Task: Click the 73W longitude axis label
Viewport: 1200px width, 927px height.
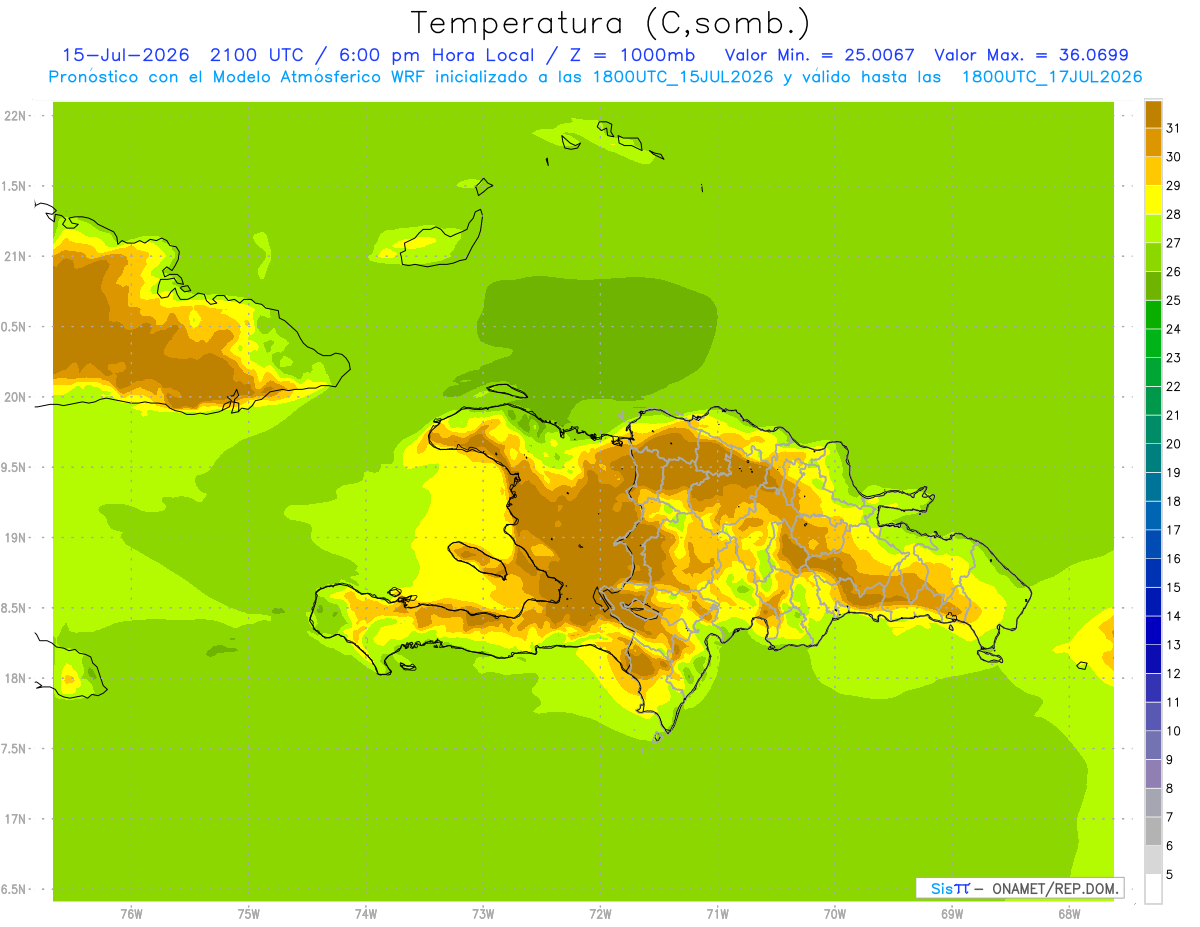Action: pos(483,914)
